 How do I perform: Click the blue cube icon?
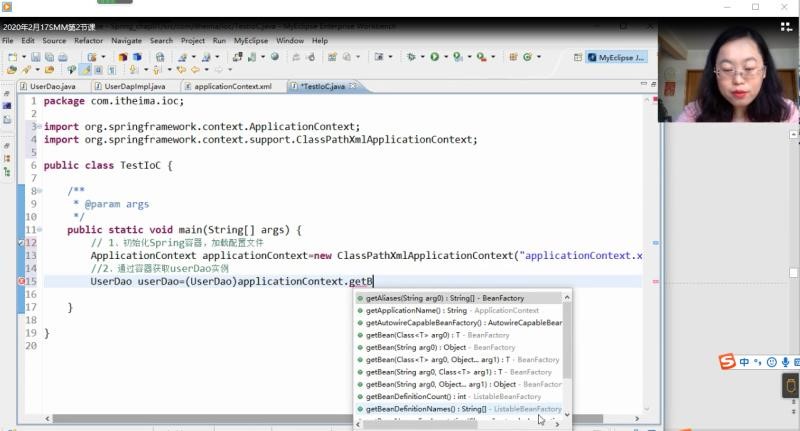137,57
